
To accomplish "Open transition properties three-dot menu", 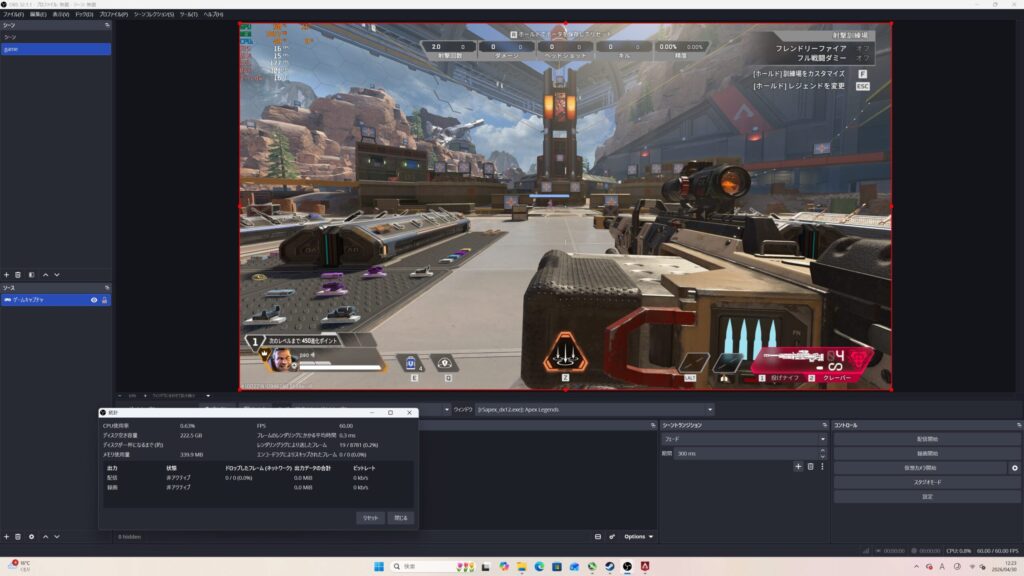I will point(822,466).
